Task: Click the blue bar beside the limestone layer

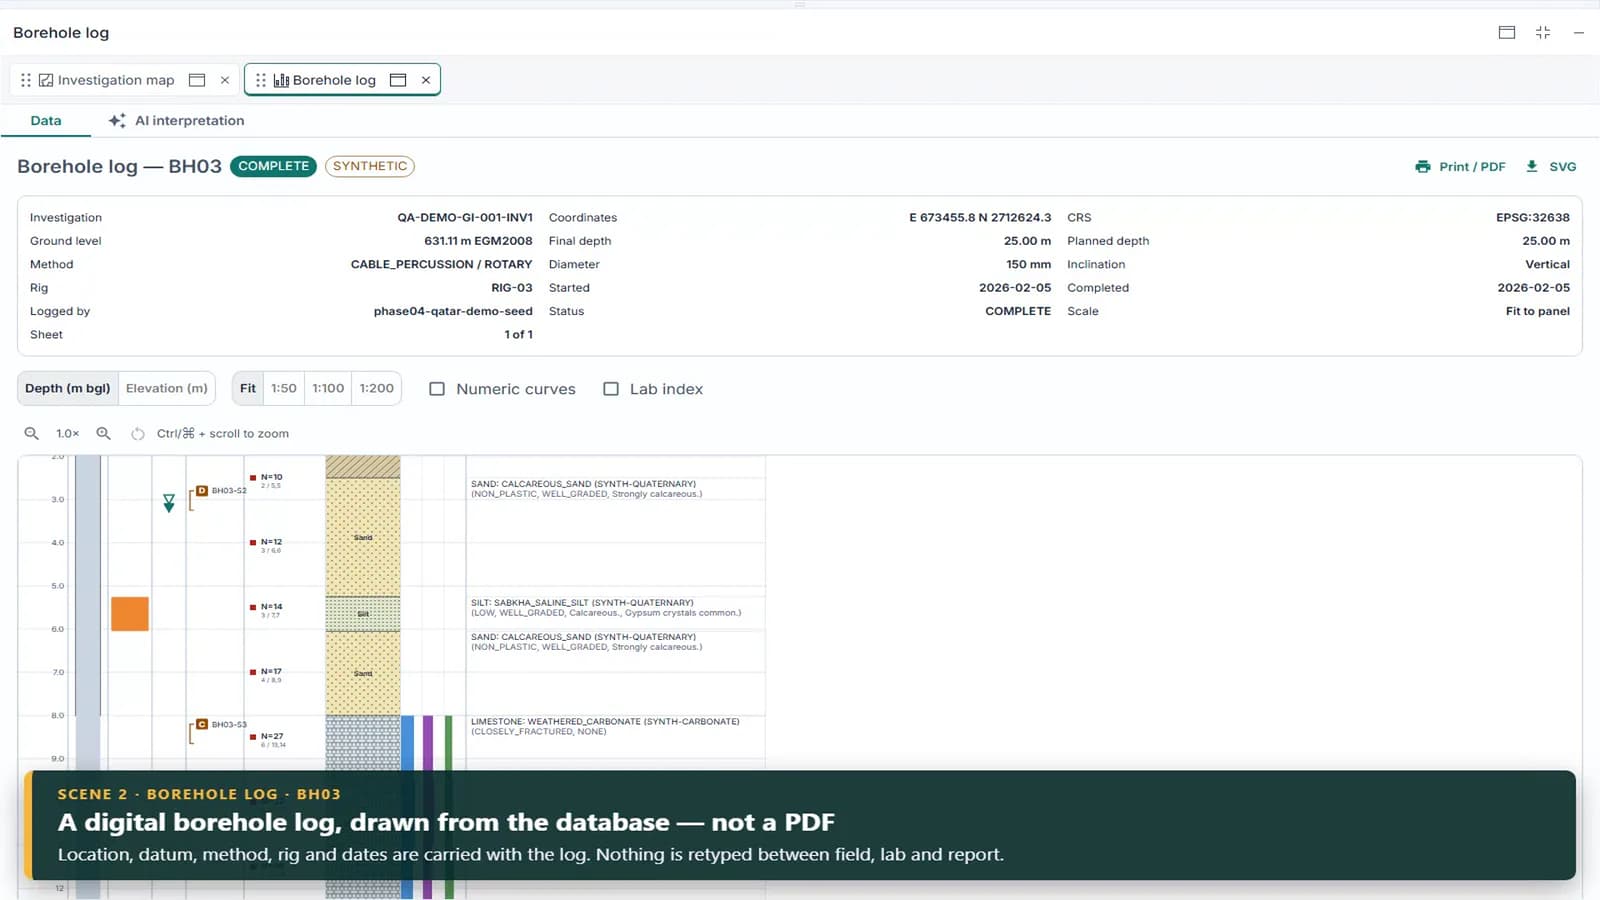Action: 407,742
